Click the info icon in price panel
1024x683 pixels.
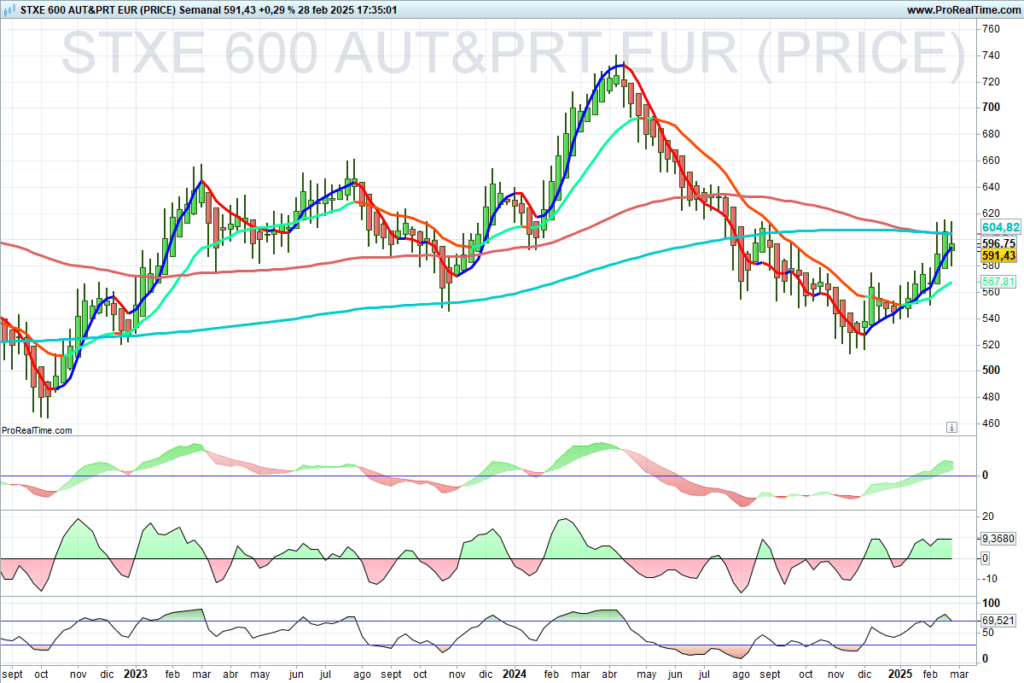click(951, 427)
